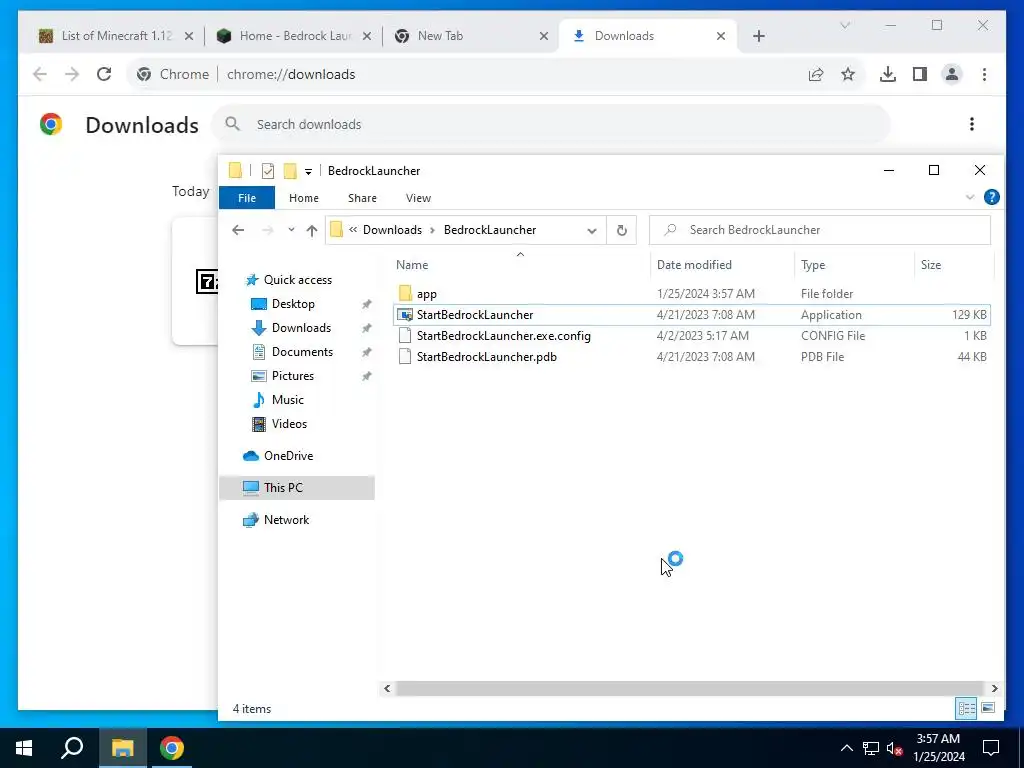Open Explorer recent locations dropdown
This screenshot has width=1024, height=768.
291,230
